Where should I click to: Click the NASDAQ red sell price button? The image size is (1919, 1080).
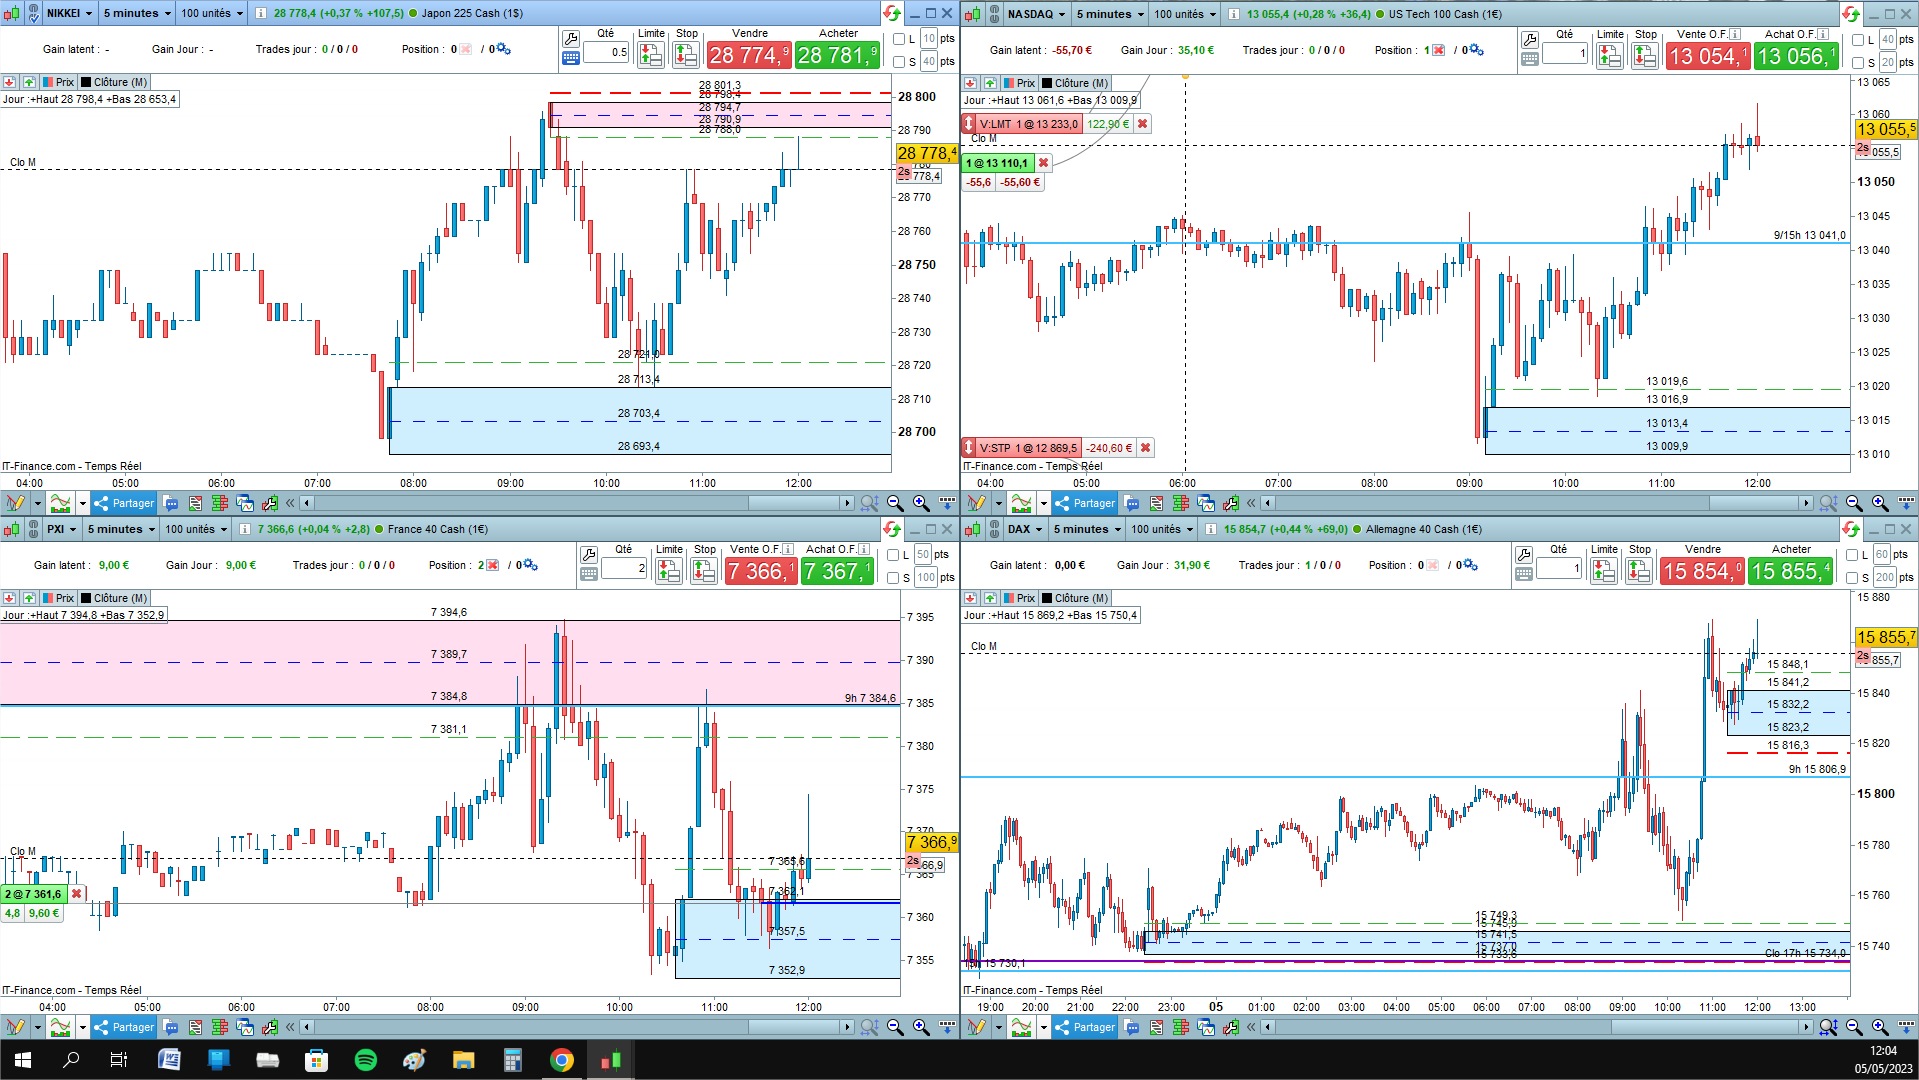1708,56
